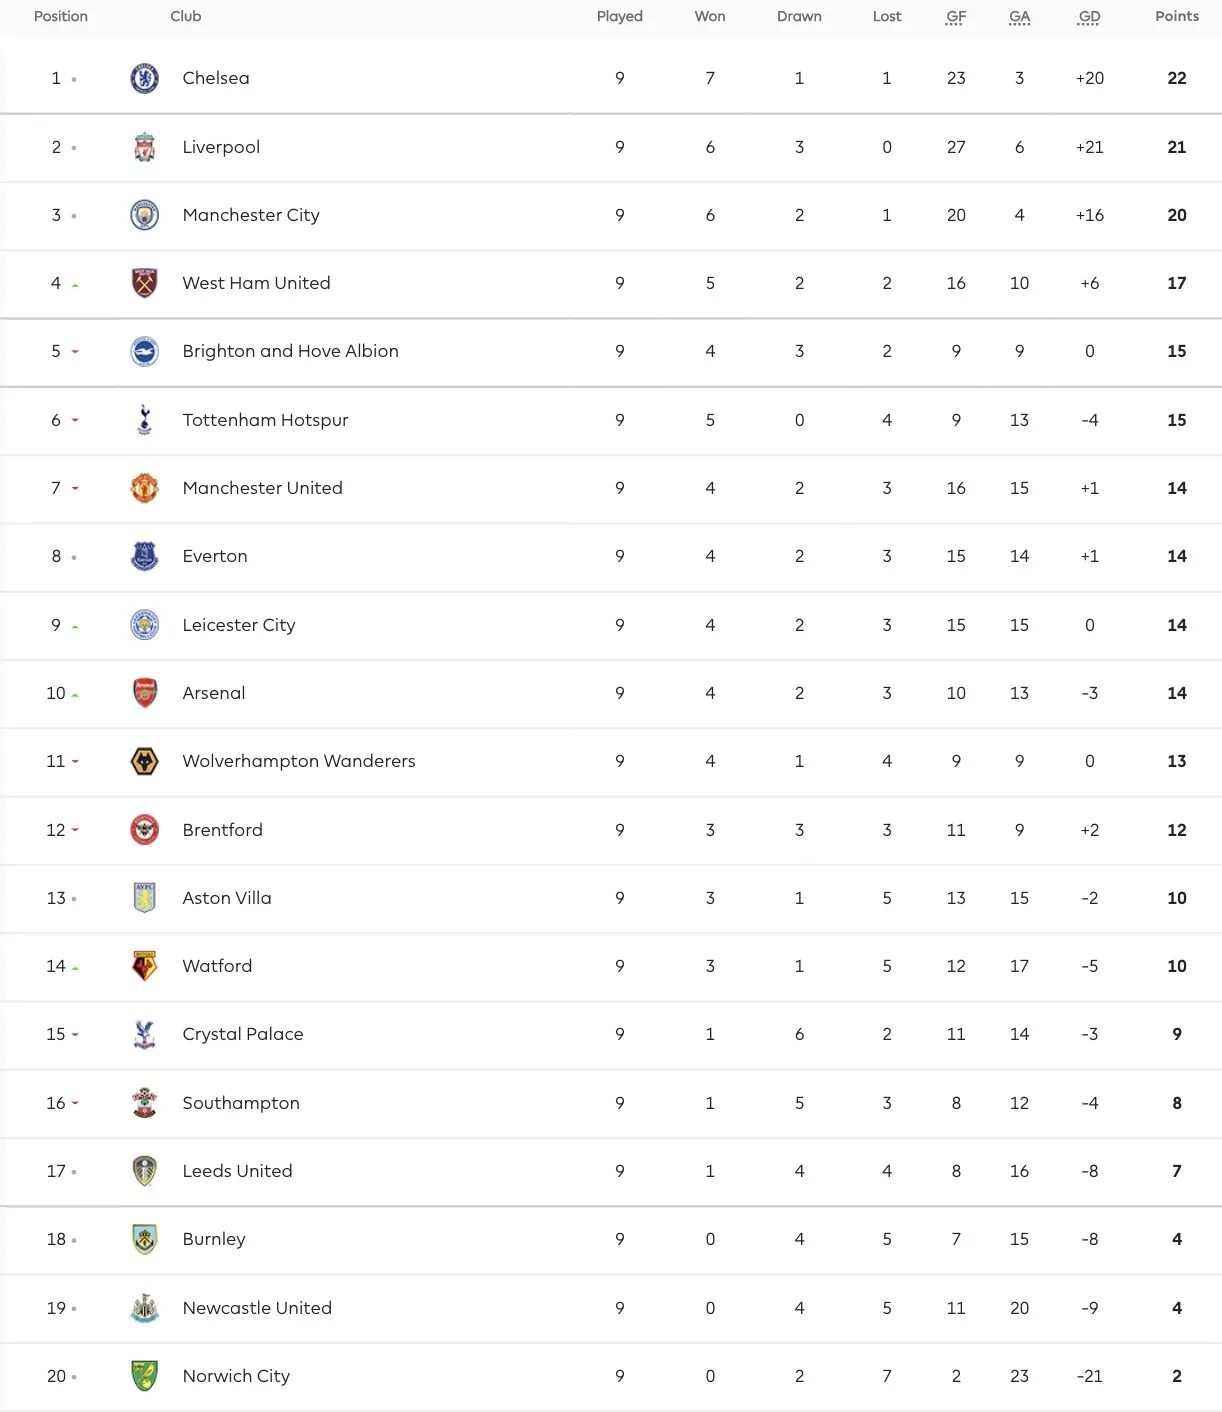Viewport: 1222px width, 1412px height.
Task: Open the Tottenham Hotspur crest icon
Action: coord(145,420)
